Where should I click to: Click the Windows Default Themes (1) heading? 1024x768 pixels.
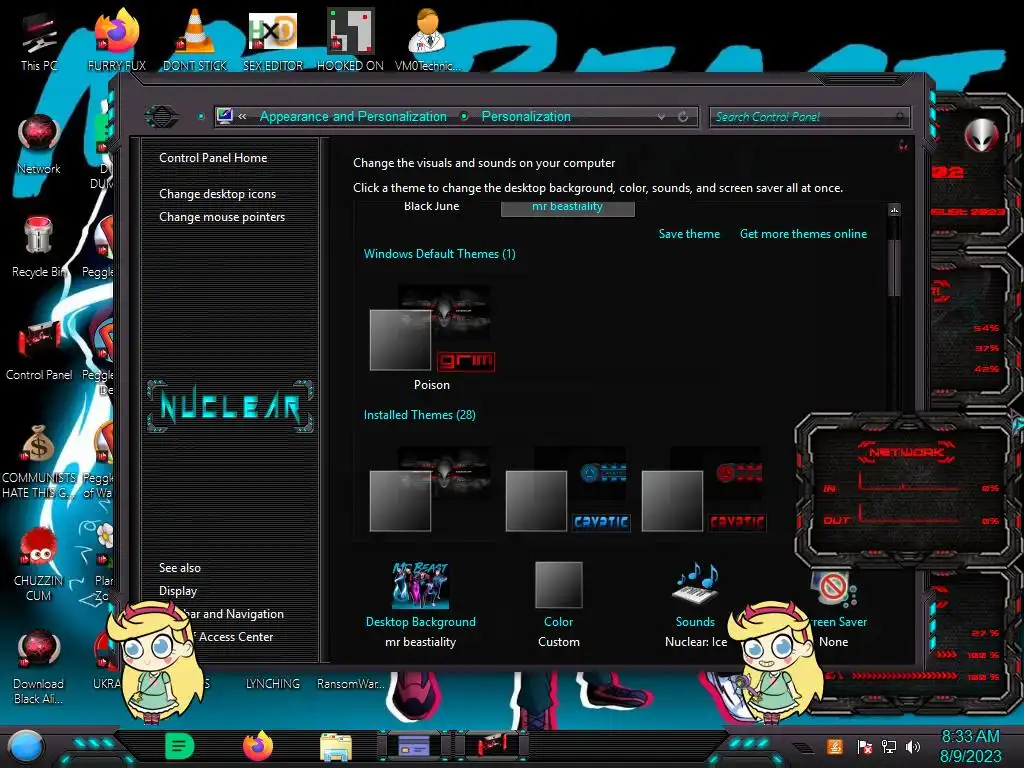(x=440, y=254)
